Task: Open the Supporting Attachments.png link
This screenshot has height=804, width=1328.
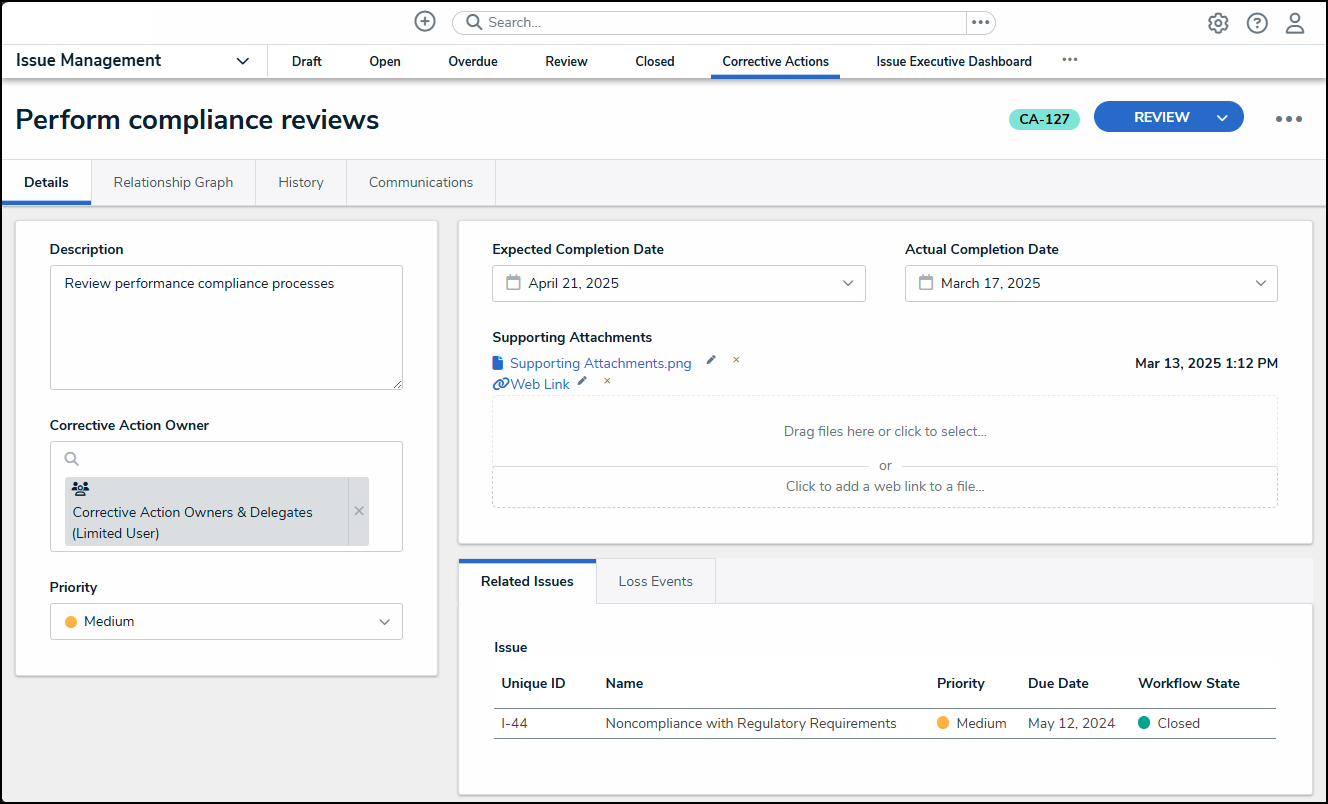Action: pos(600,363)
